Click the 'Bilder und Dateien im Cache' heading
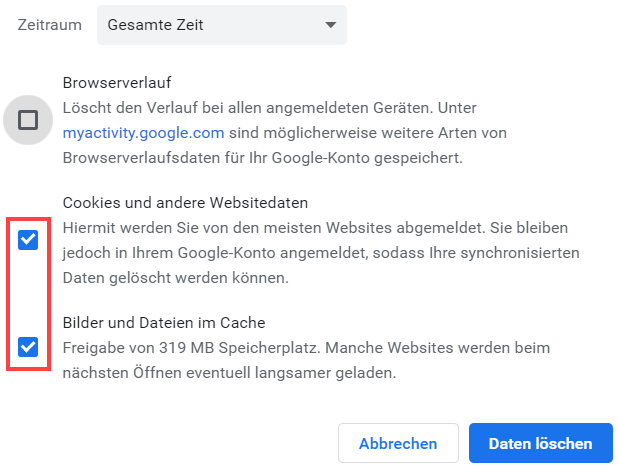The image size is (619, 471). coord(163,323)
